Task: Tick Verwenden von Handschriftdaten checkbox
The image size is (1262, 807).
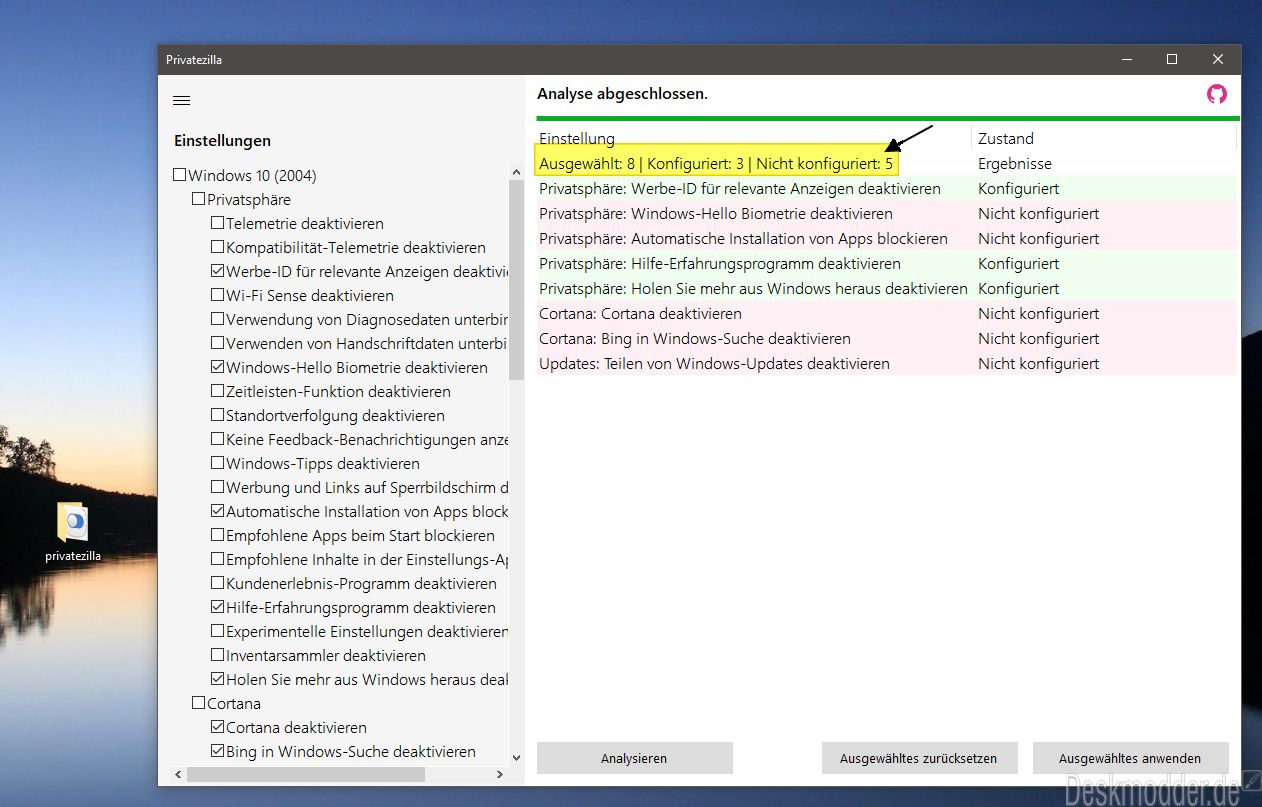Action: (x=218, y=343)
